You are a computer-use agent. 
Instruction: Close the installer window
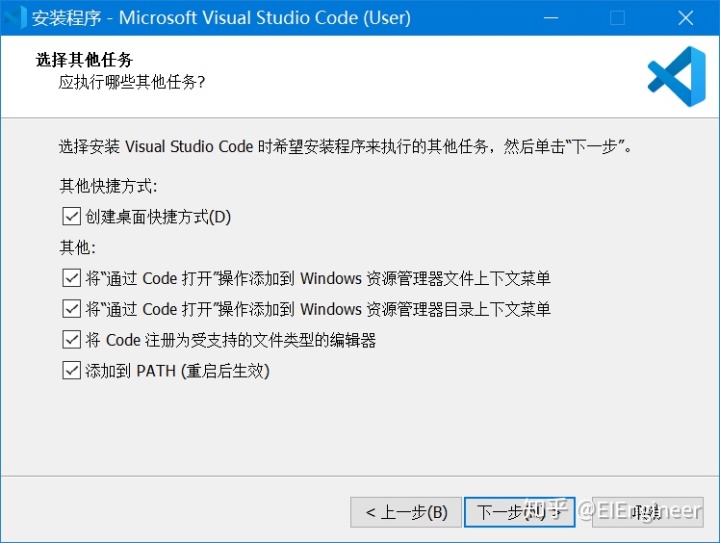(686, 18)
